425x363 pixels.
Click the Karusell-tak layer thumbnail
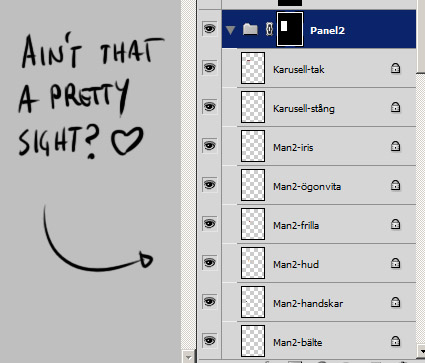coord(253,68)
